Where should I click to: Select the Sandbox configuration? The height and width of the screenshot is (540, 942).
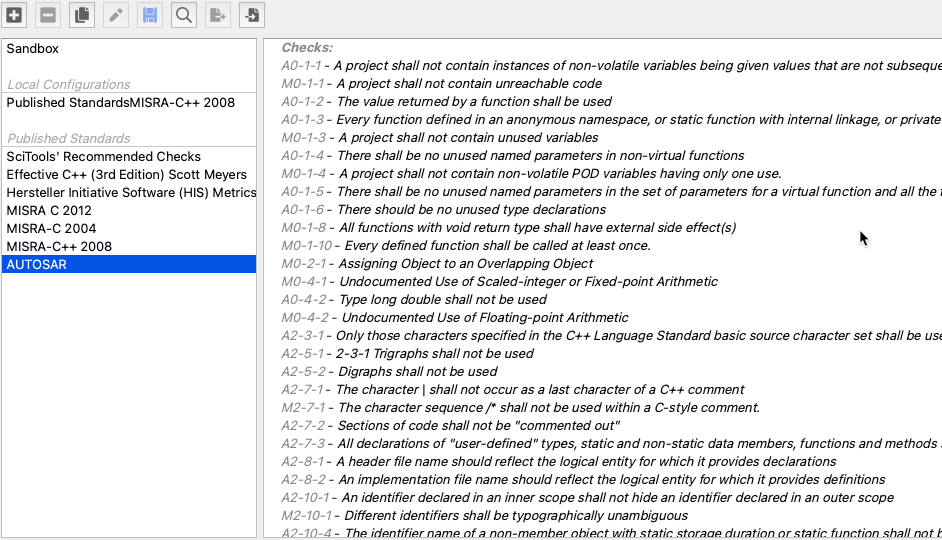[x=129, y=49]
